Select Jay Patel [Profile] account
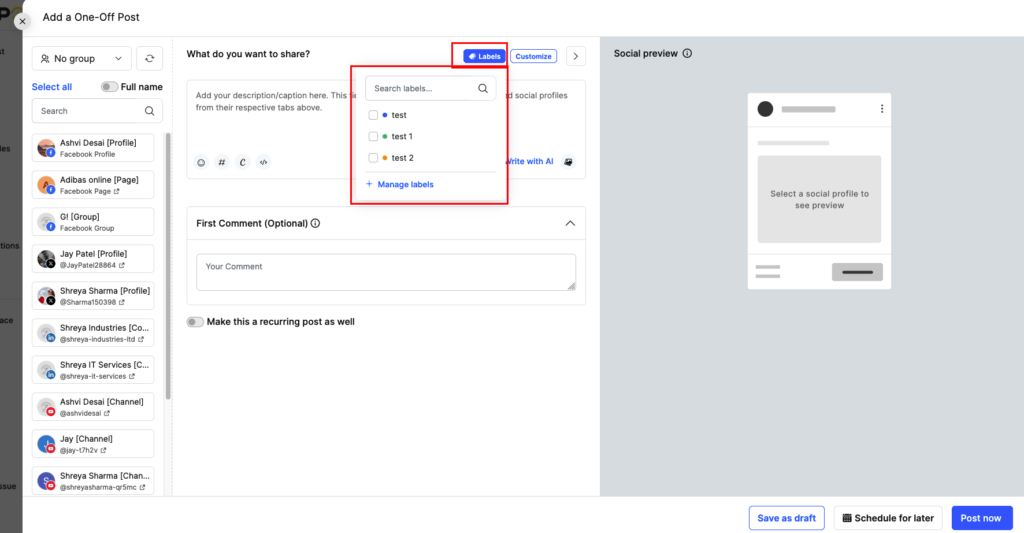The image size is (1024, 533). (x=93, y=259)
